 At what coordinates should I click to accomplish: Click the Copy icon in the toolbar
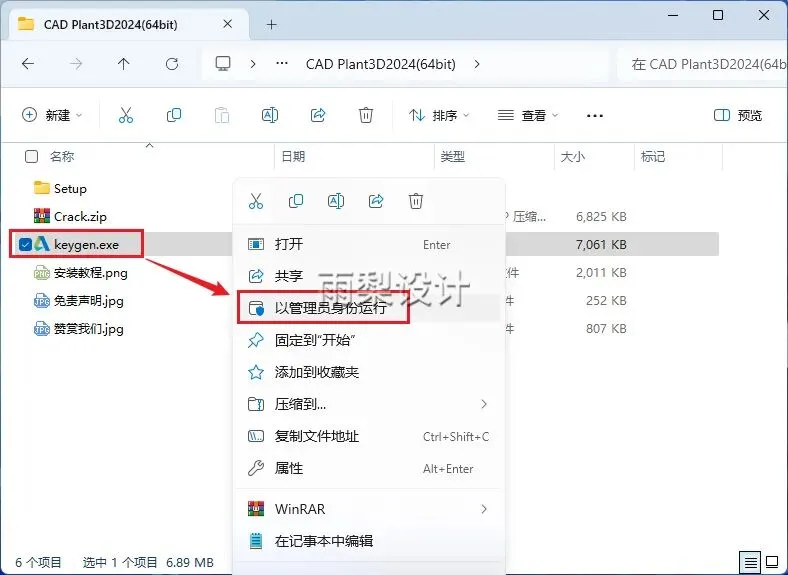174,116
